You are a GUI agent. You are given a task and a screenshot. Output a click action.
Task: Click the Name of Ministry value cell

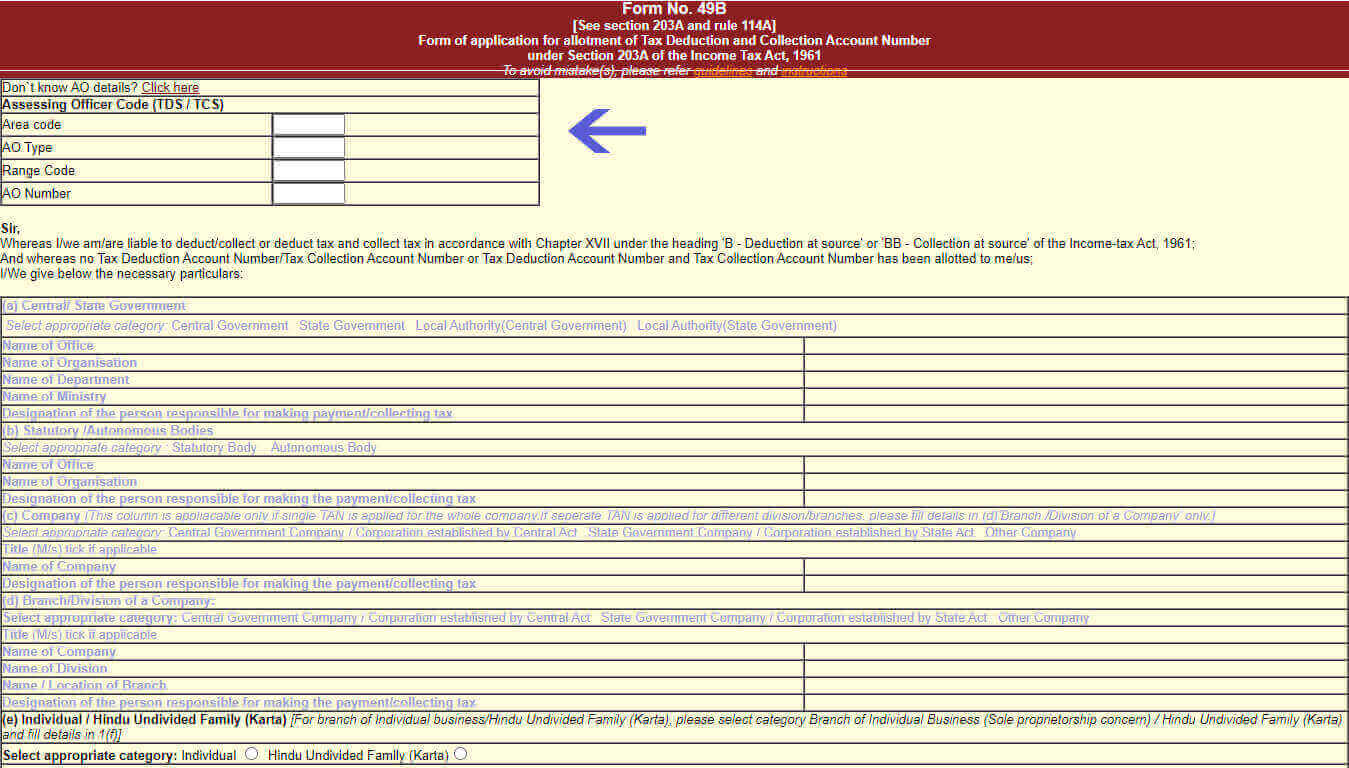click(1075, 397)
